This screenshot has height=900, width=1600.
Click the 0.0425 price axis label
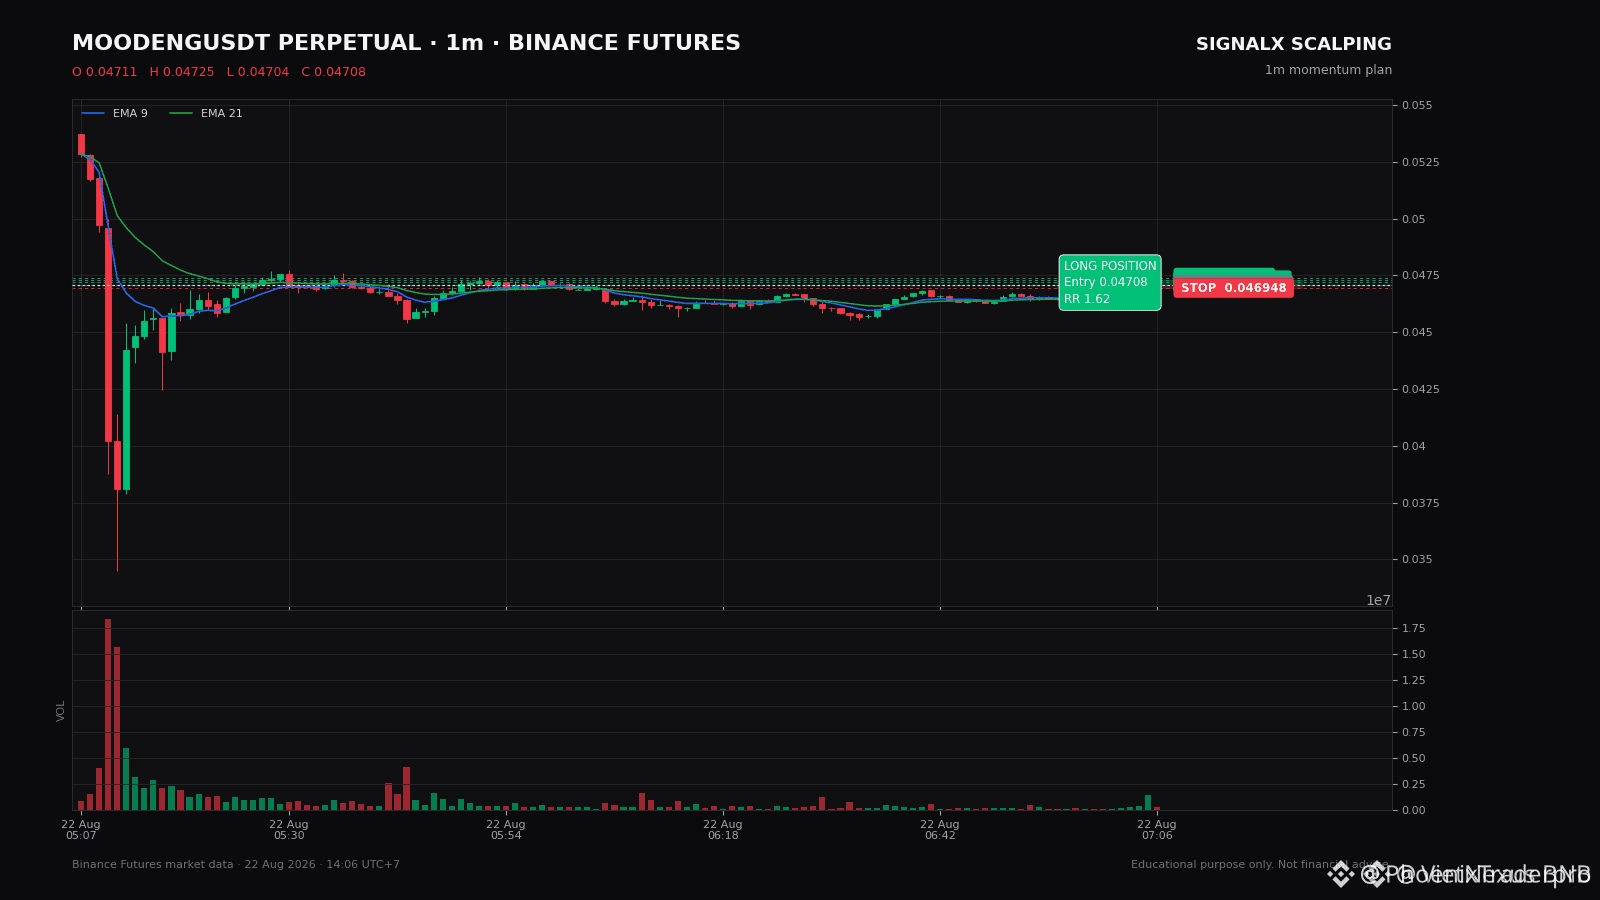click(x=1421, y=390)
